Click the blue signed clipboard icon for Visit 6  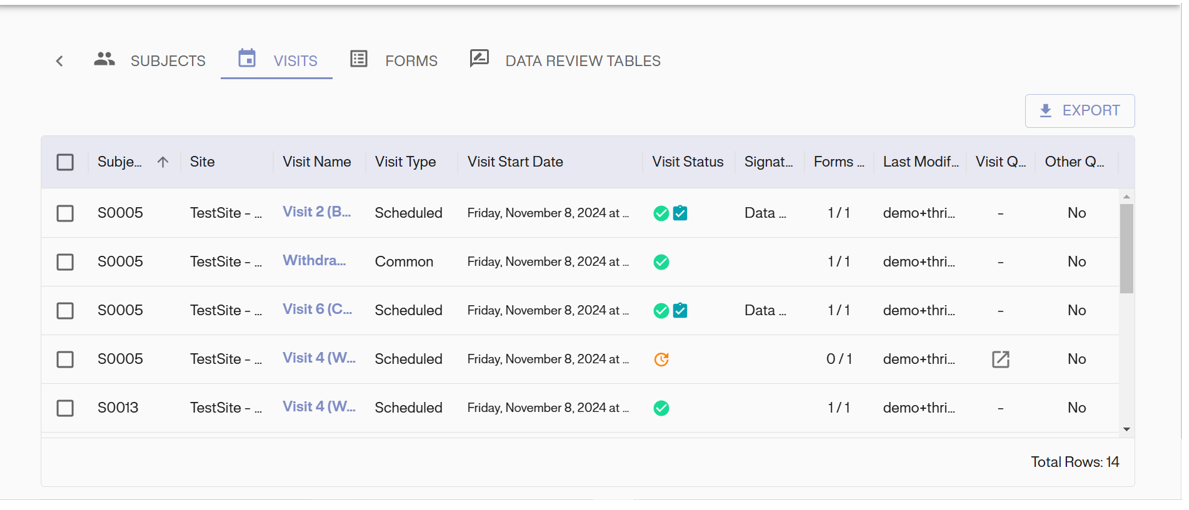tap(680, 310)
